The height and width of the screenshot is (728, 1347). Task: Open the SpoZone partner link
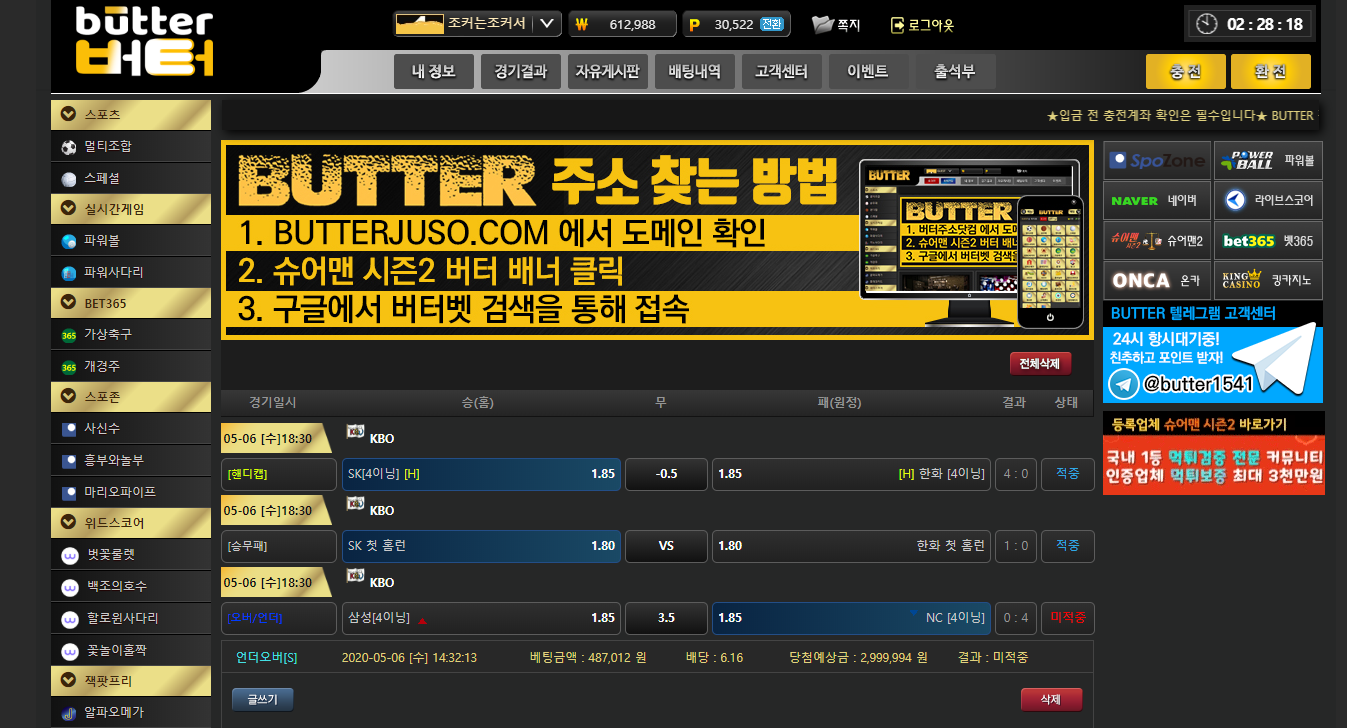point(1156,160)
